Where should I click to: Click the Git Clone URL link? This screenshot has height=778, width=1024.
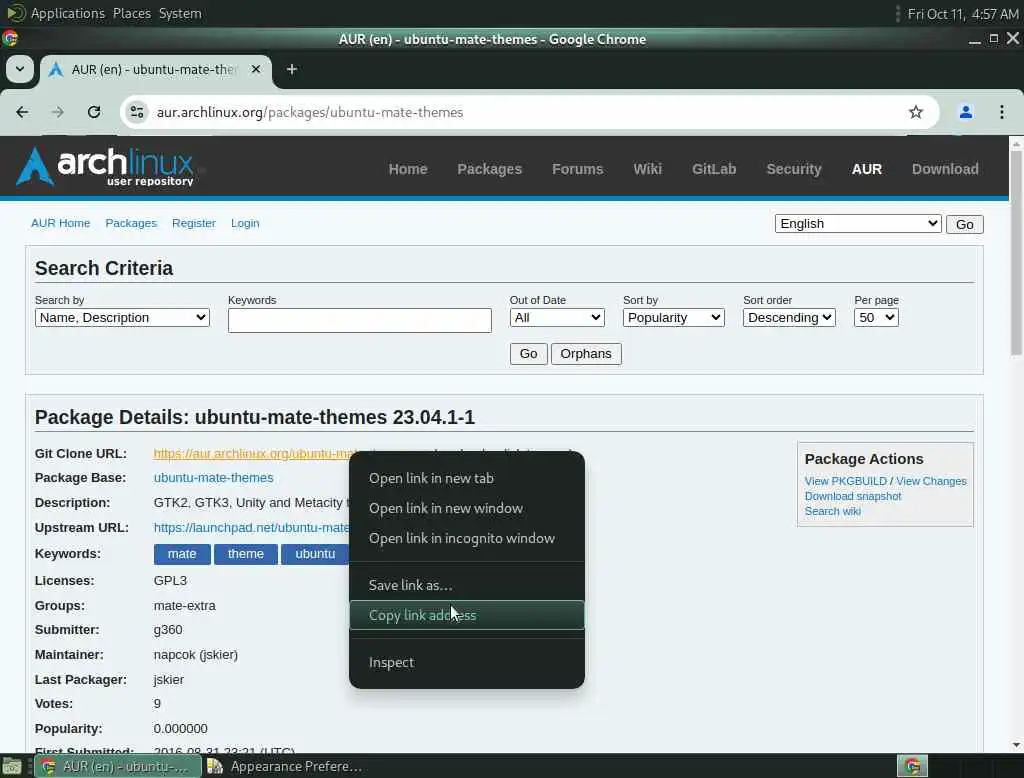point(251,453)
